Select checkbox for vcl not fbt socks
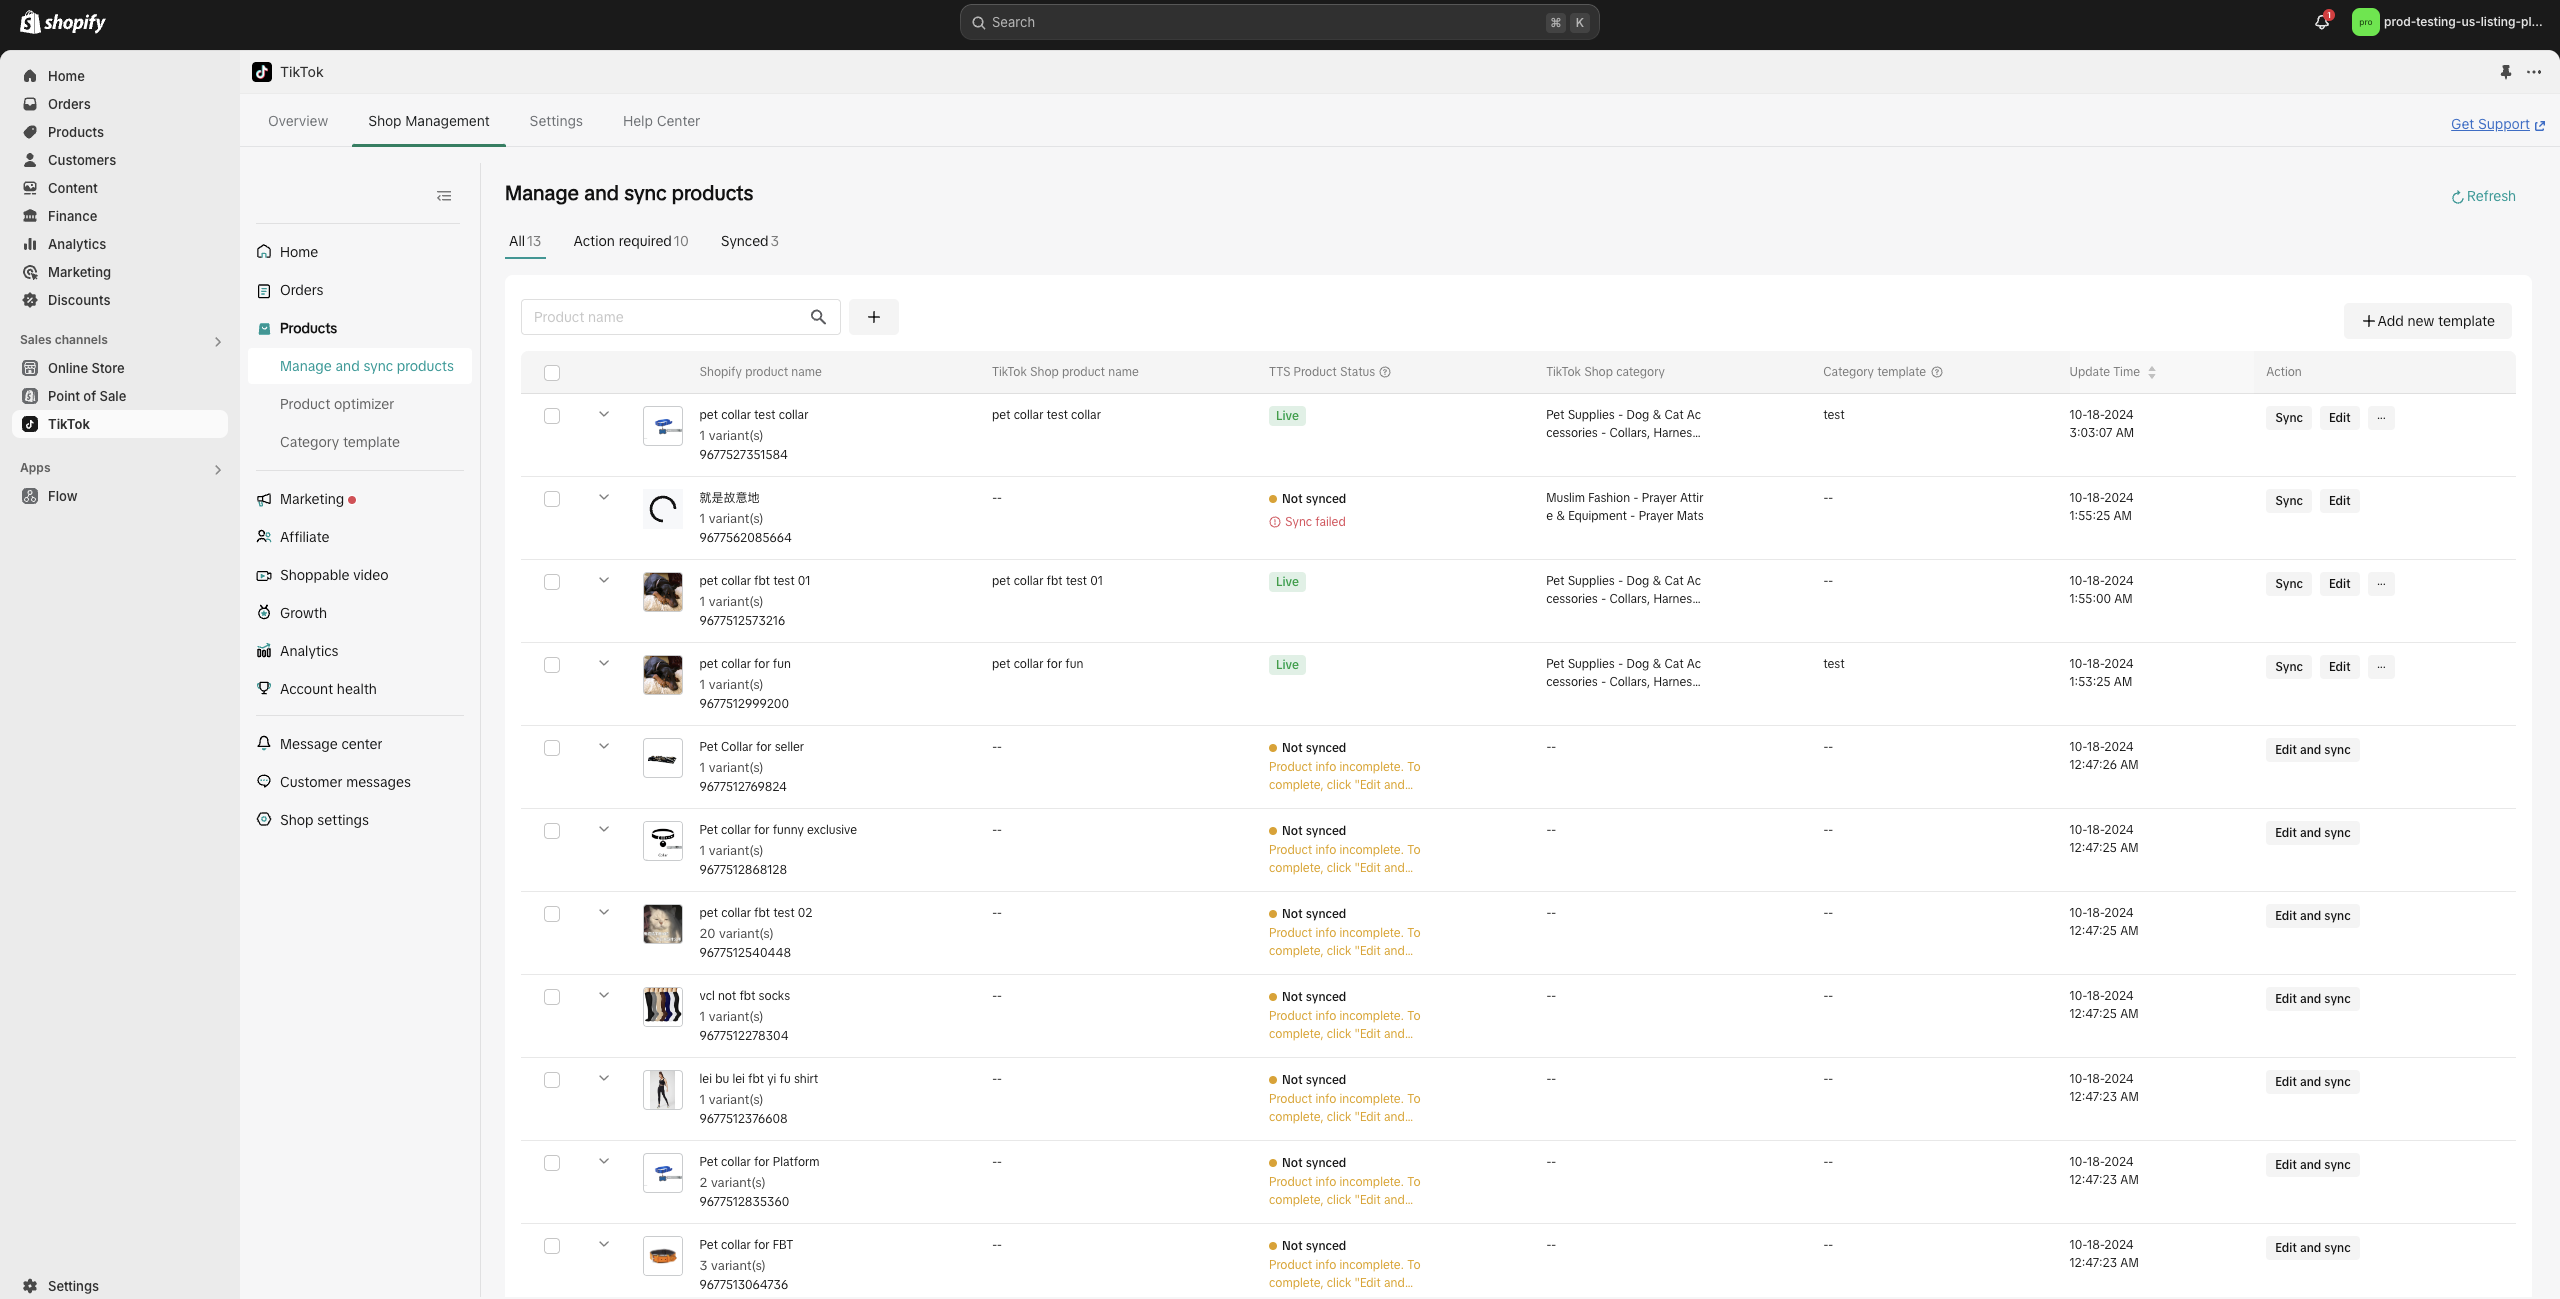Viewport: 2560px width, 1299px height. pos(552,997)
